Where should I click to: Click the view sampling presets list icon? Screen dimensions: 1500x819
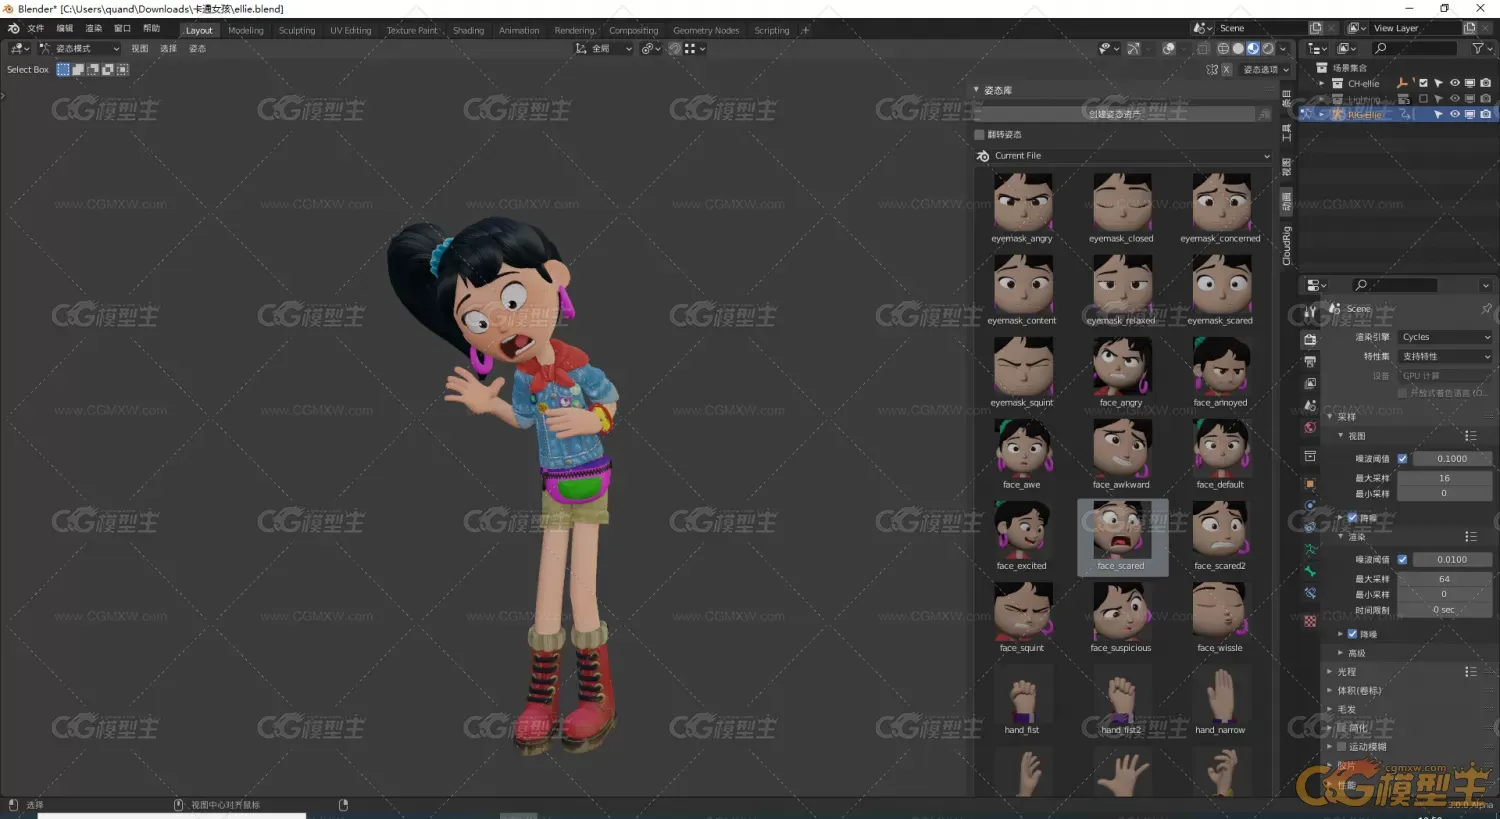coord(1470,435)
